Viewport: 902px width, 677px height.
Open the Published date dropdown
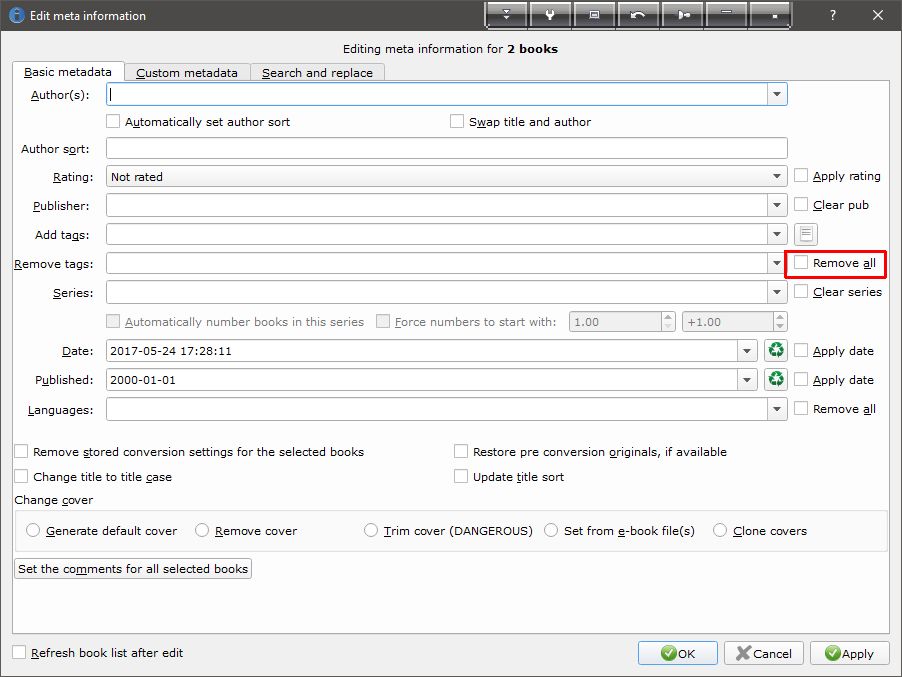click(x=747, y=380)
